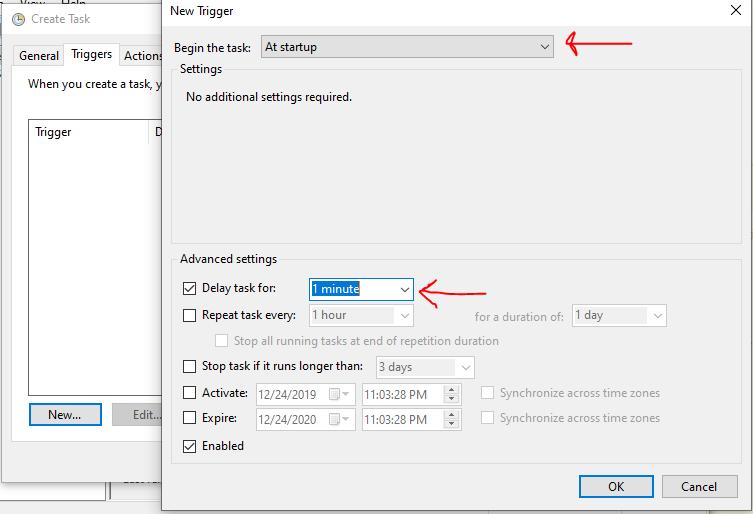Uncheck the Delay task for checkbox

190,289
